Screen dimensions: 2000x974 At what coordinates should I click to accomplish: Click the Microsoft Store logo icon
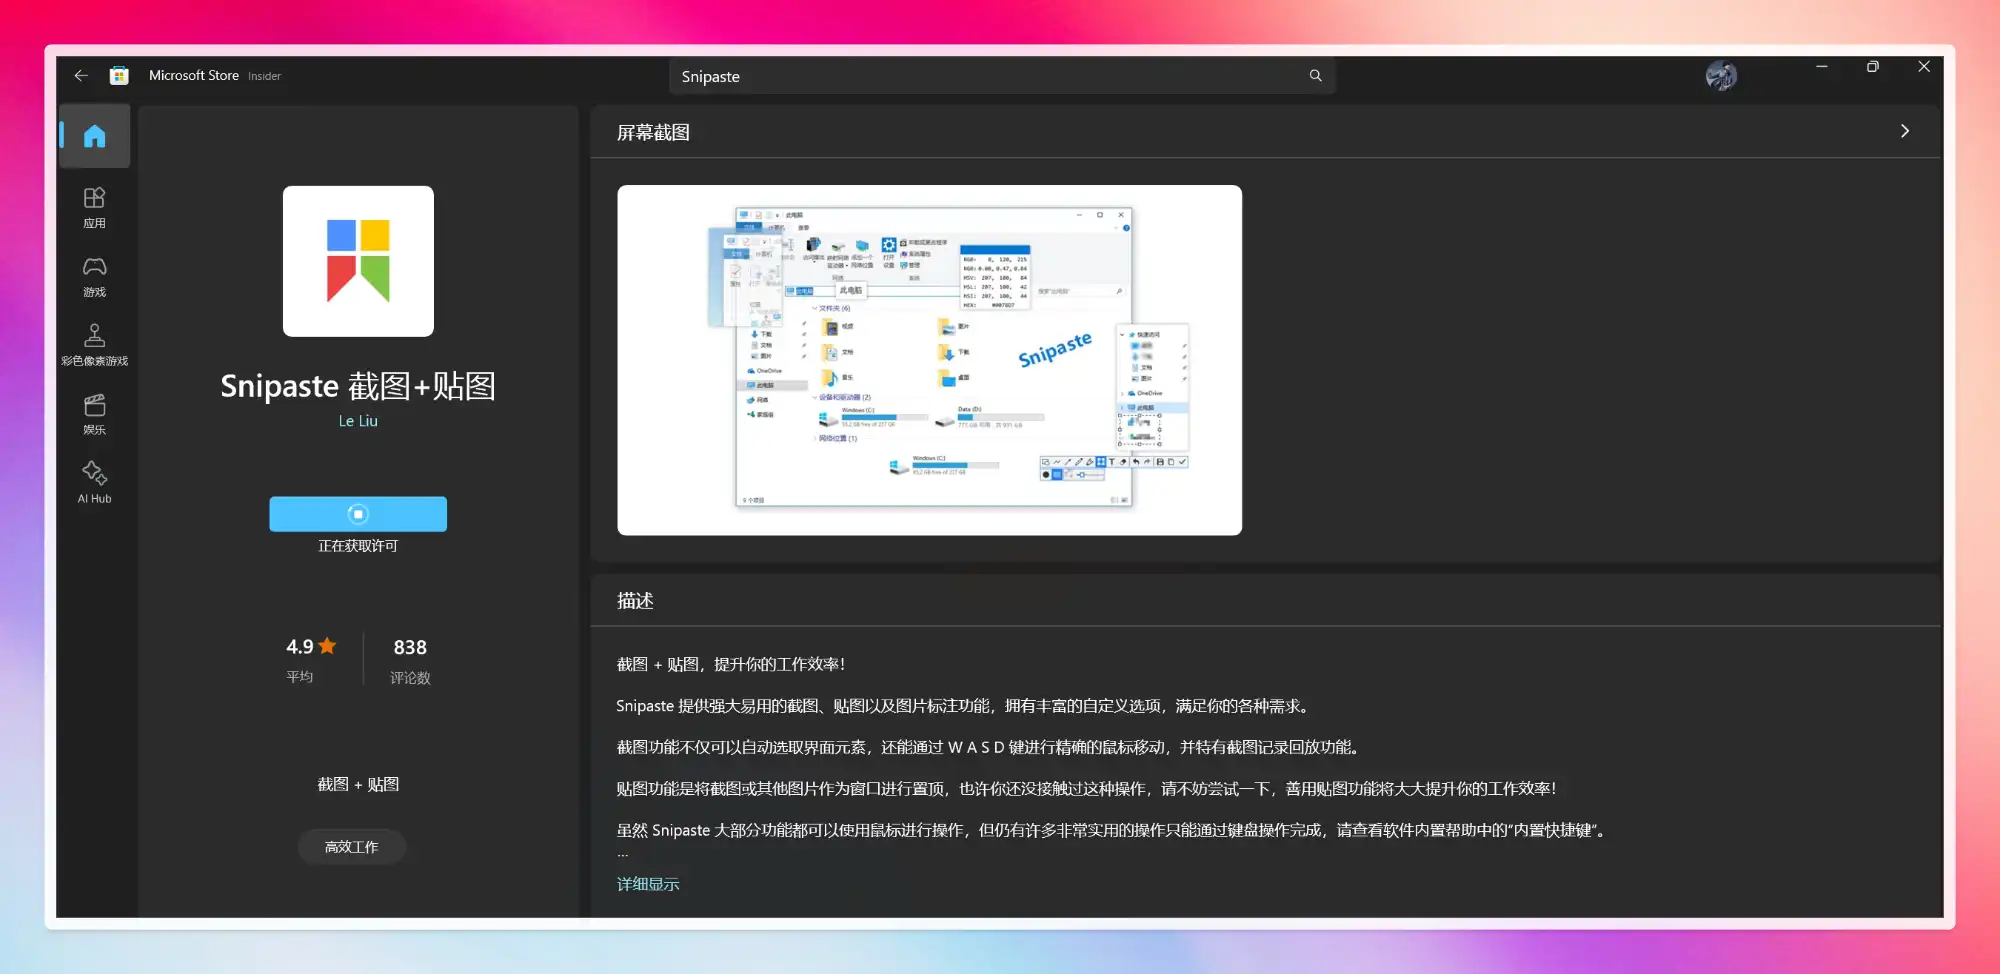[x=119, y=75]
